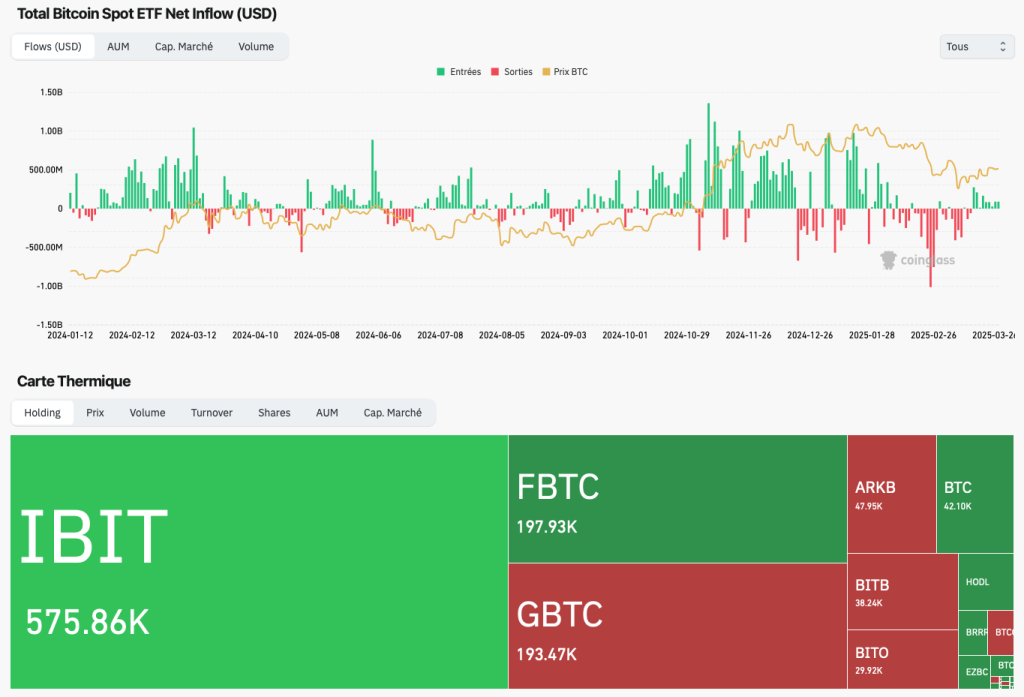Click the IBIT heatmap tile
Image resolution: width=1024 pixels, height=697 pixels.
pyautogui.click(x=259, y=562)
